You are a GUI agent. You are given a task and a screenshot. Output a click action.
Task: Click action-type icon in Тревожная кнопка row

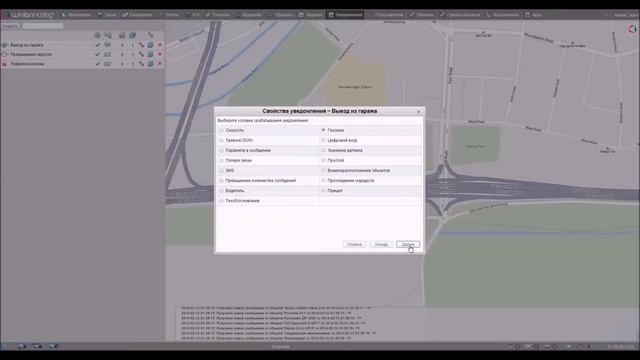point(107,64)
